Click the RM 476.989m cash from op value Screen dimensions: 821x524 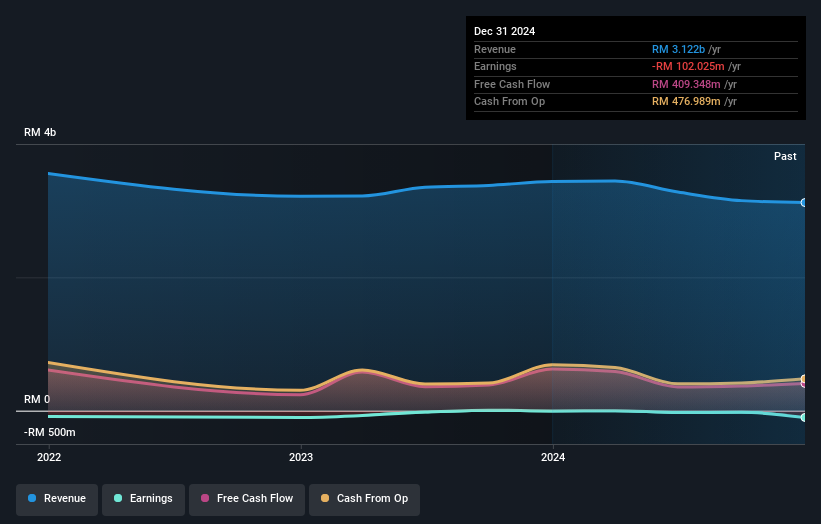pyautogui.click(x=686, y=102)
